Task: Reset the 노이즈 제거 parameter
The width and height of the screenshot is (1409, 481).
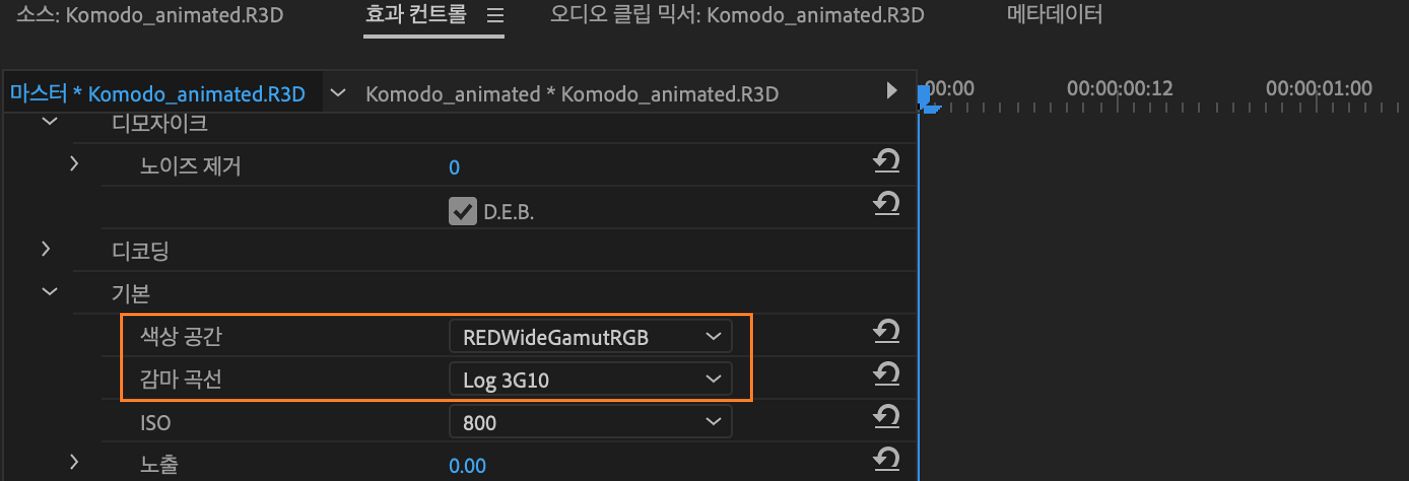Action: click(x=886, y=161)
